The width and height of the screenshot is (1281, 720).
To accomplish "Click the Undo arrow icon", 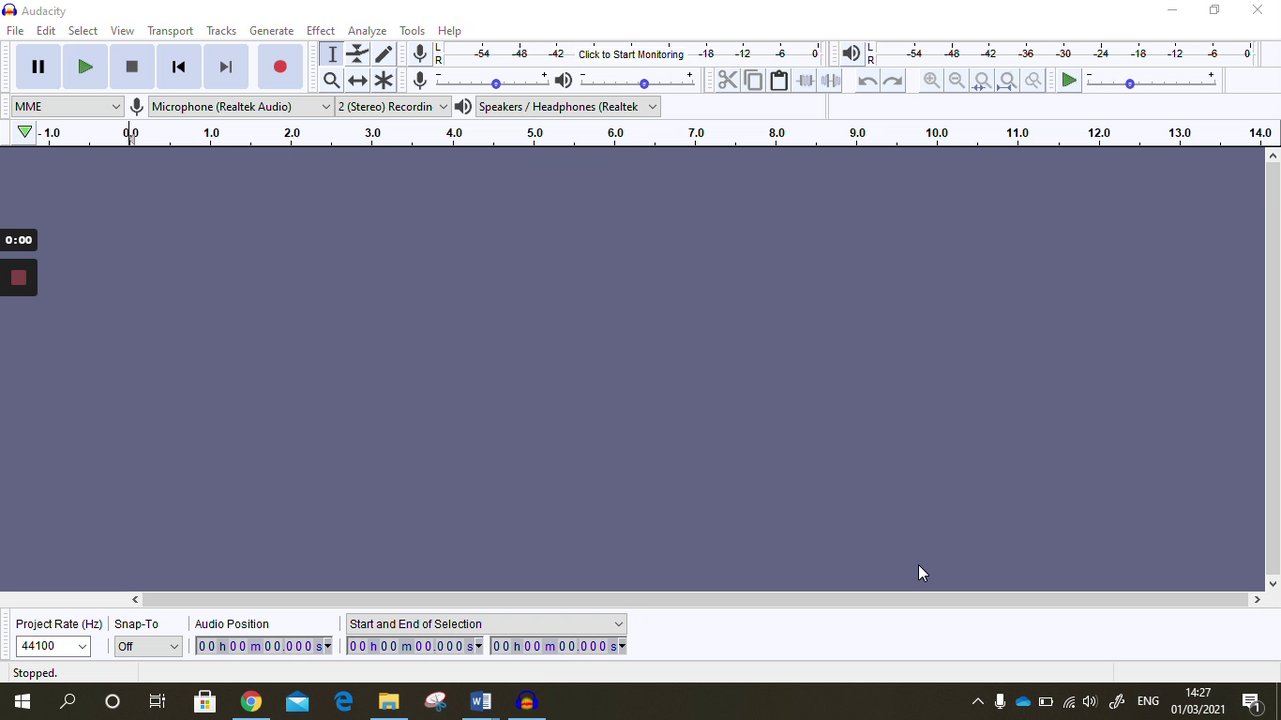I will point(867,80).
